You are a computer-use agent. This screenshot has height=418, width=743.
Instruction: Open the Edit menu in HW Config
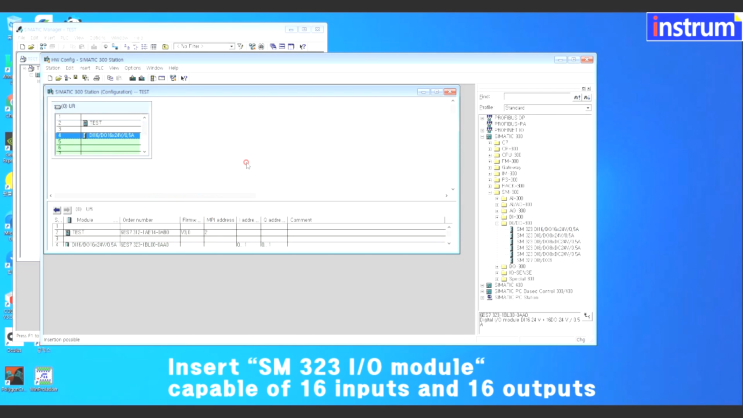click(70, 68)
